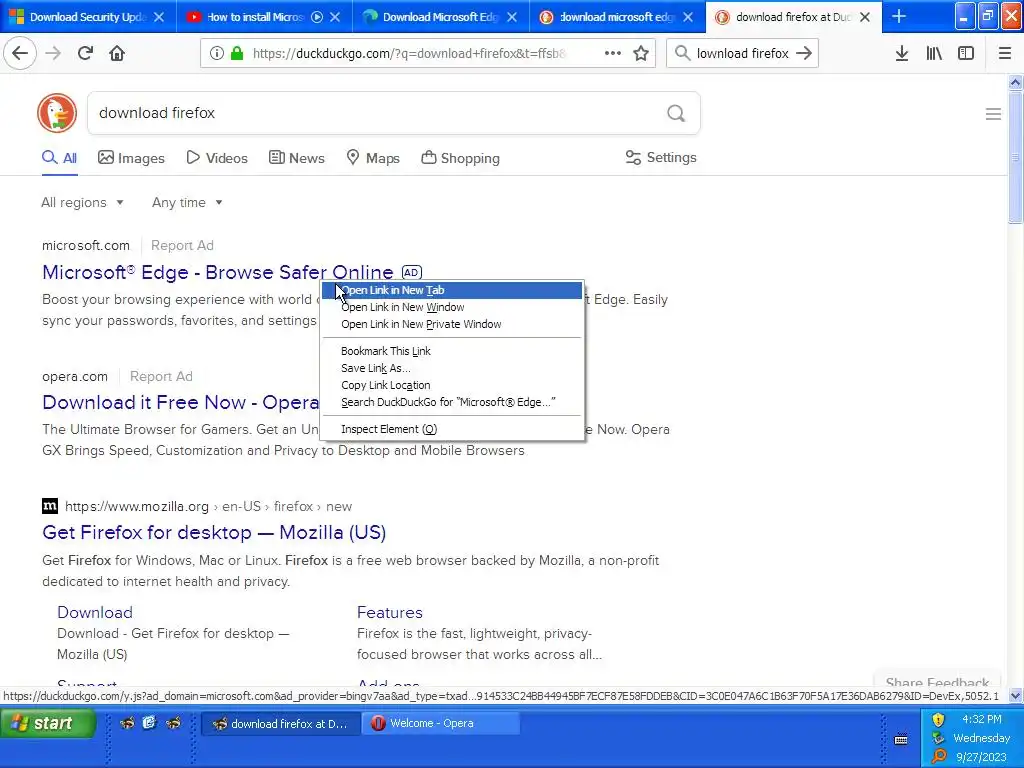Switch to Videos results
Viewport: 1024px width, 768px height.
217,158
